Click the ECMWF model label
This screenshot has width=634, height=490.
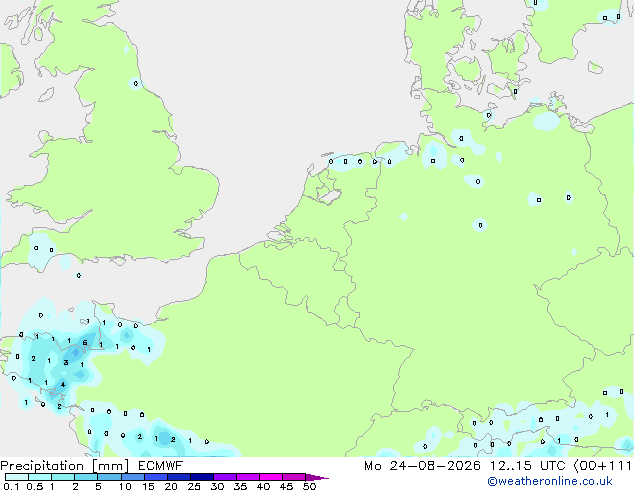tap(161, 466)
